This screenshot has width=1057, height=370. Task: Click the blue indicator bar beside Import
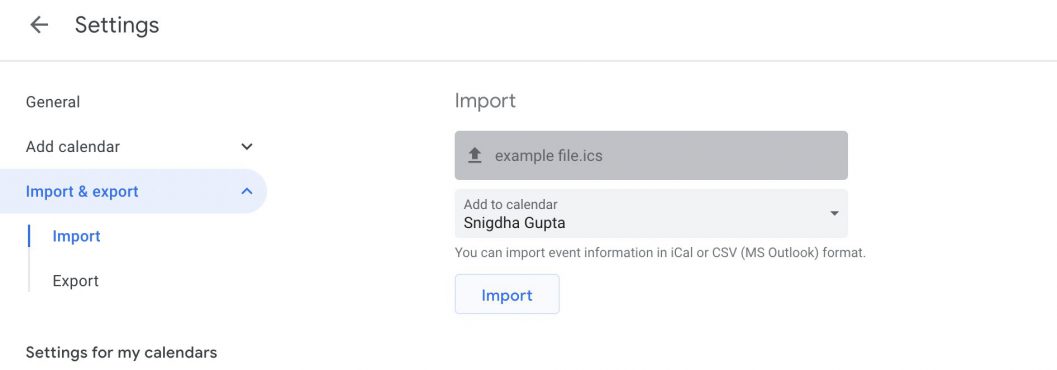coord(29,236)
